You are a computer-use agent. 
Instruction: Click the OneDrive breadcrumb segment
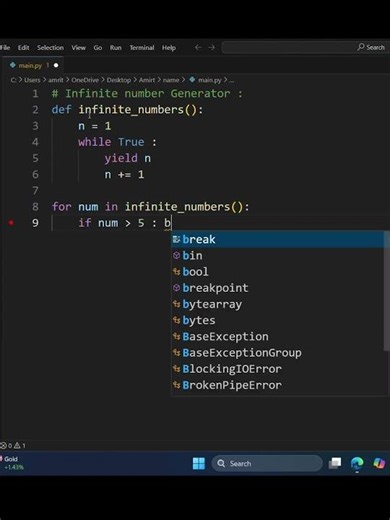click(x=85, y=80)
